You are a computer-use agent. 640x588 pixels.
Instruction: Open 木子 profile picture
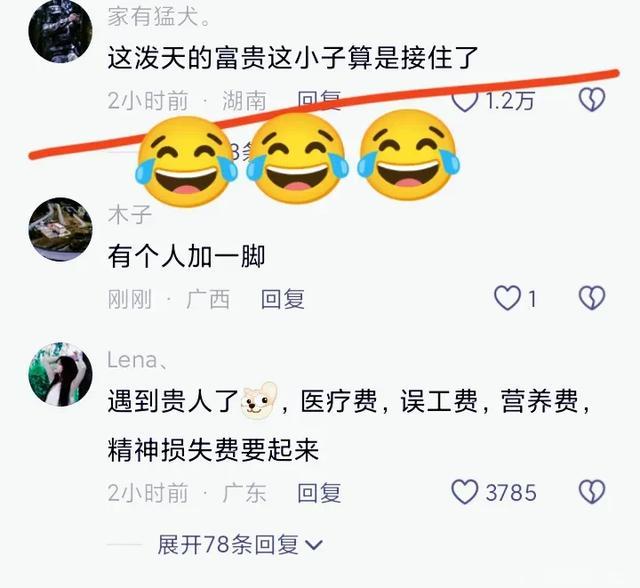tap(60, 229)
